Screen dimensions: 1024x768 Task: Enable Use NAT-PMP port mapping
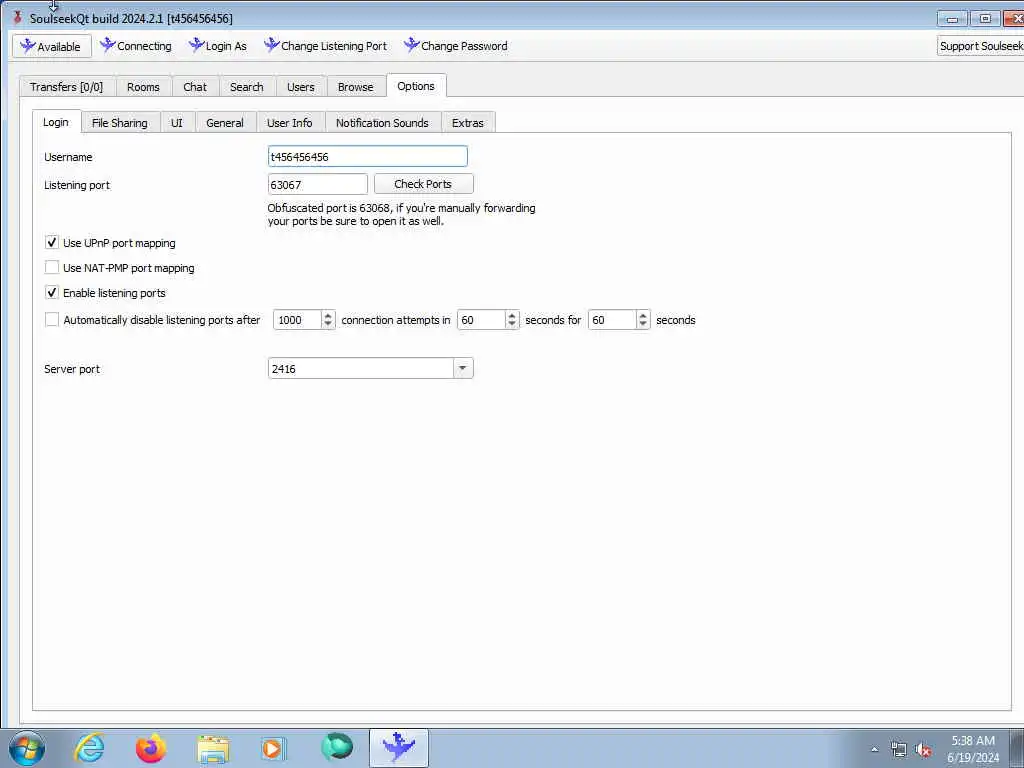point(52,268)
